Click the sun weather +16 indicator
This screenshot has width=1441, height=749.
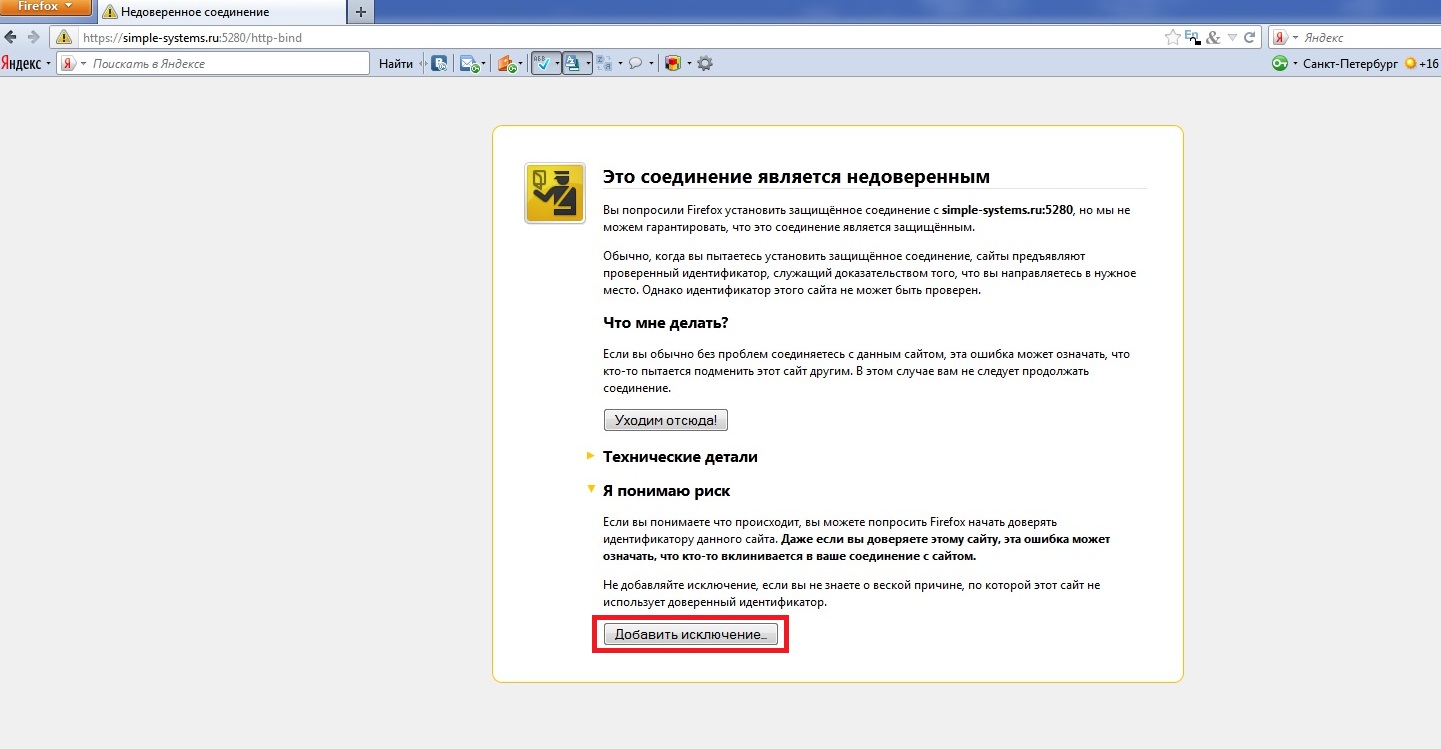(x=1422, y=63)
